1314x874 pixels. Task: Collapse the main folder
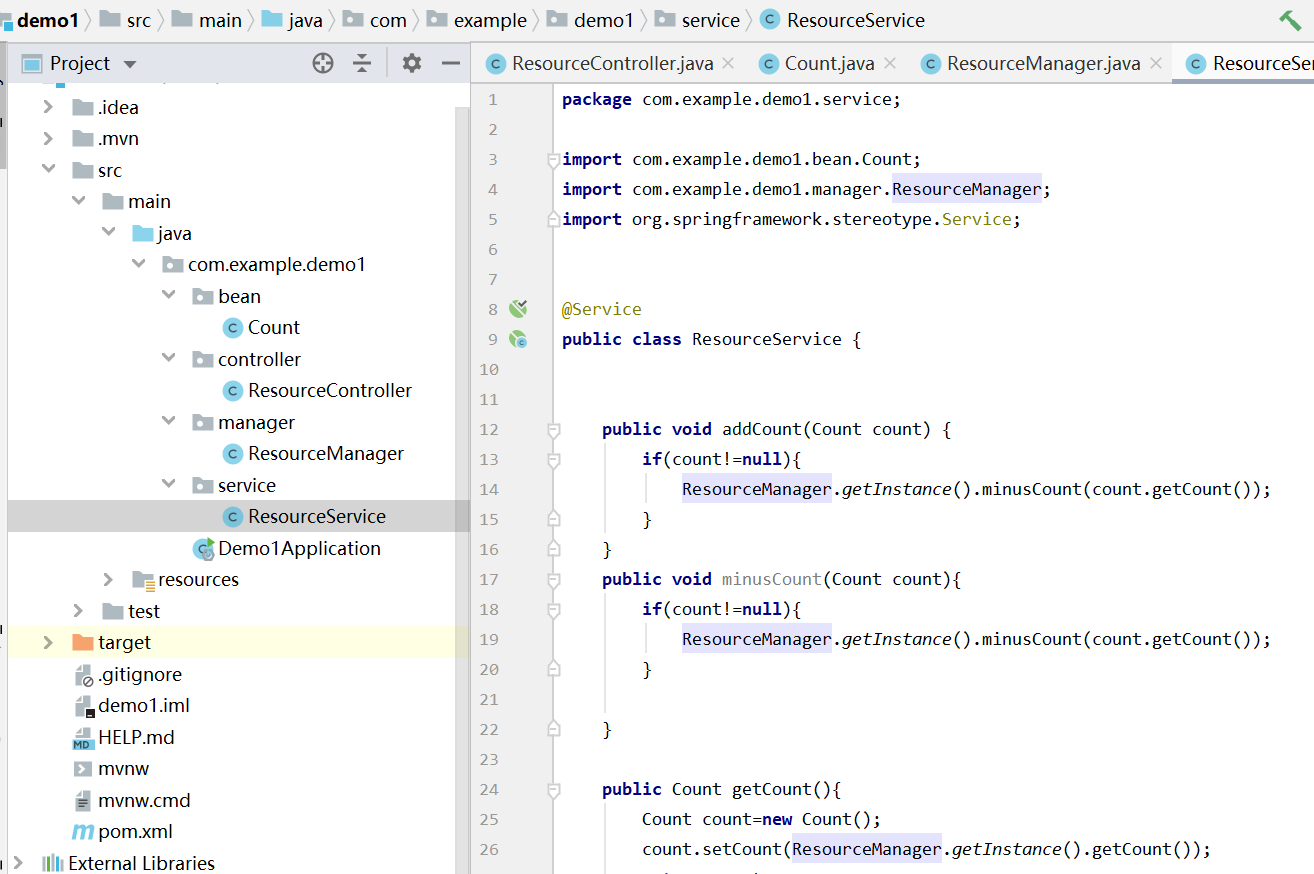(x=78, y=201)
